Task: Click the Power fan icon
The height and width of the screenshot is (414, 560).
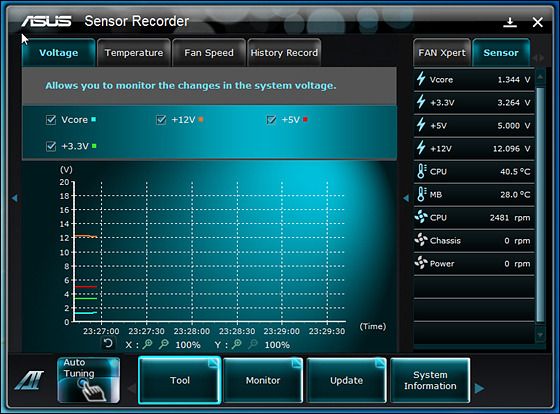Action: 421,263
